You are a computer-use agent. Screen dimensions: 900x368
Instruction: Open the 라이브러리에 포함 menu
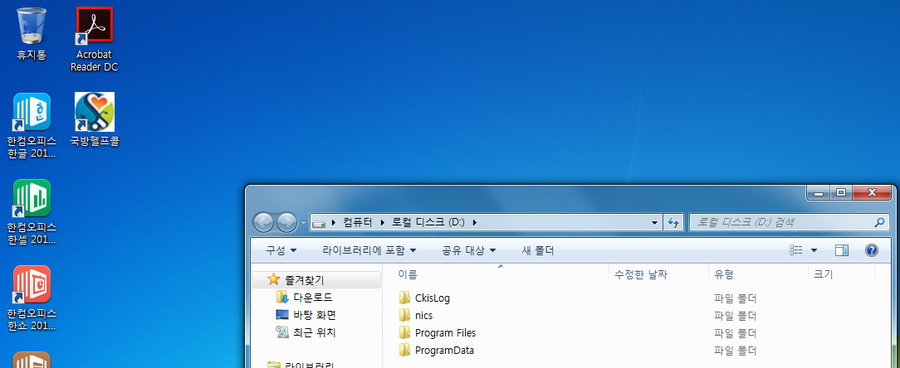(369, 251)
